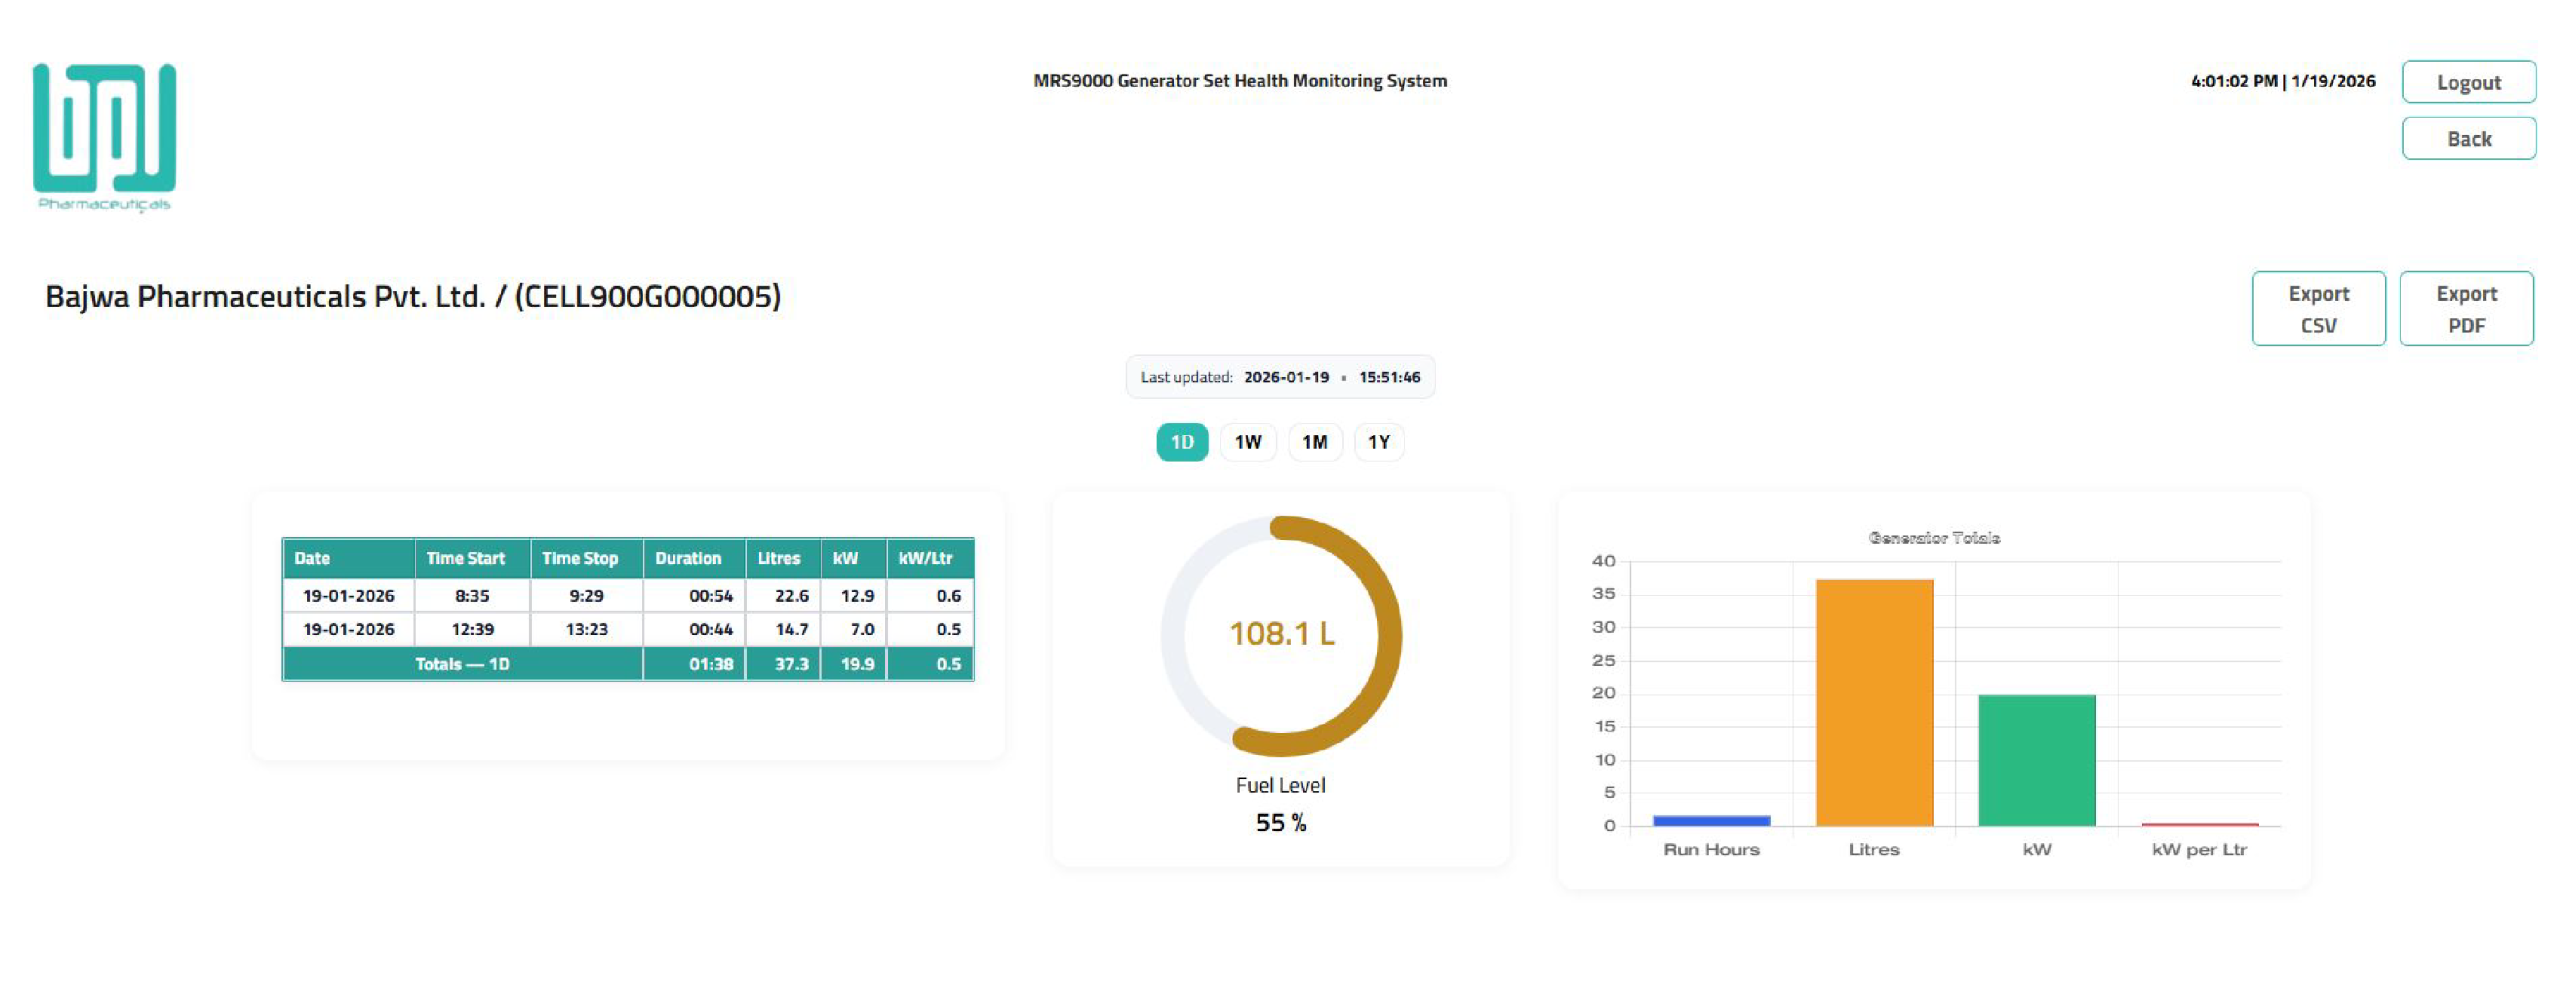The image size is (2560, 997).
Task: Switch to the 1W time range
Action: (x=1247, y=442)
